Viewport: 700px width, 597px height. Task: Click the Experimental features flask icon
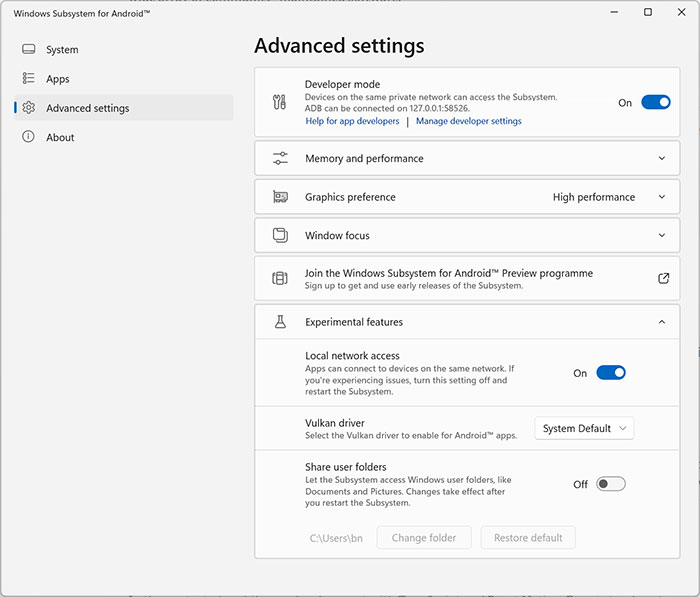tap(280, 322)
